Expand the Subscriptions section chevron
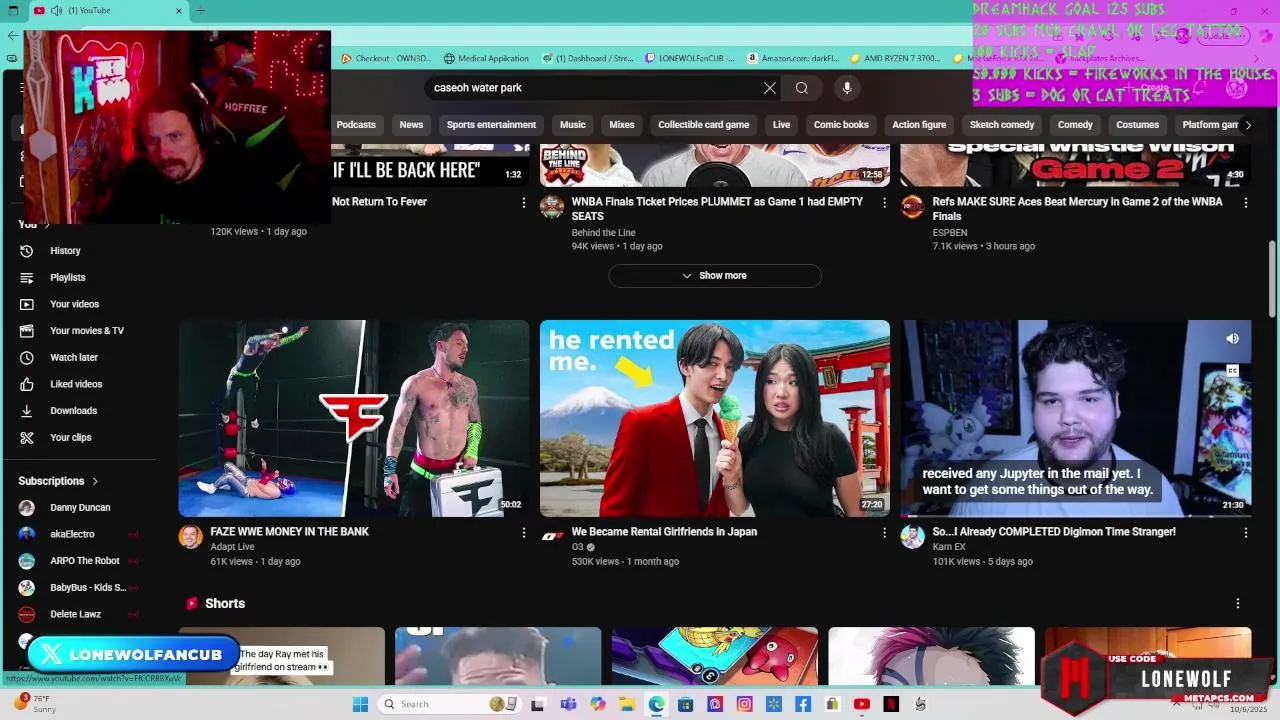This screenshot has width=1280, height=720. click(95, 481)
